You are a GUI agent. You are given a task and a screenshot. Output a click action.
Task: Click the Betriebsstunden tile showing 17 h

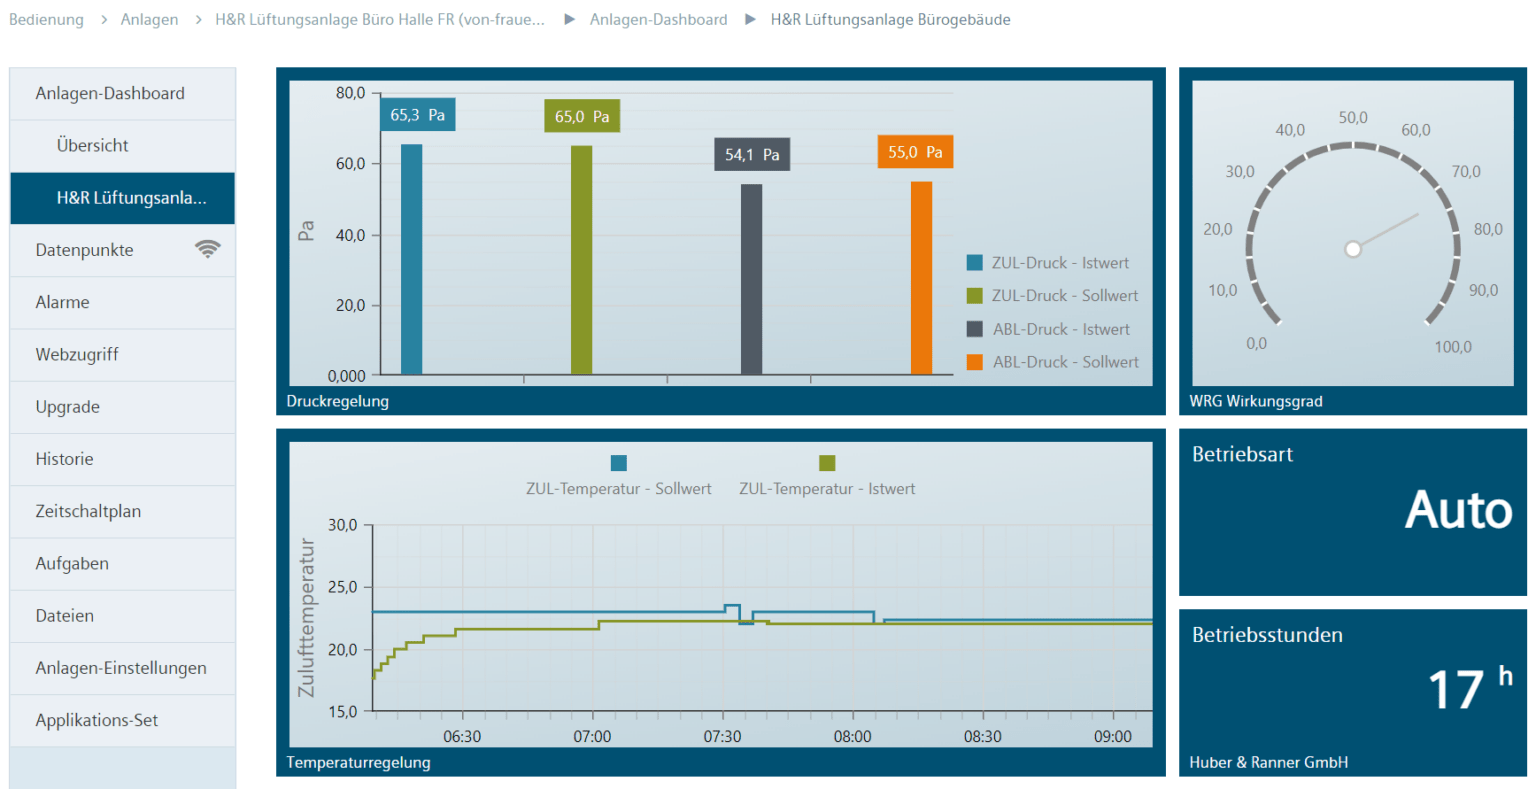click(1352, 690)
